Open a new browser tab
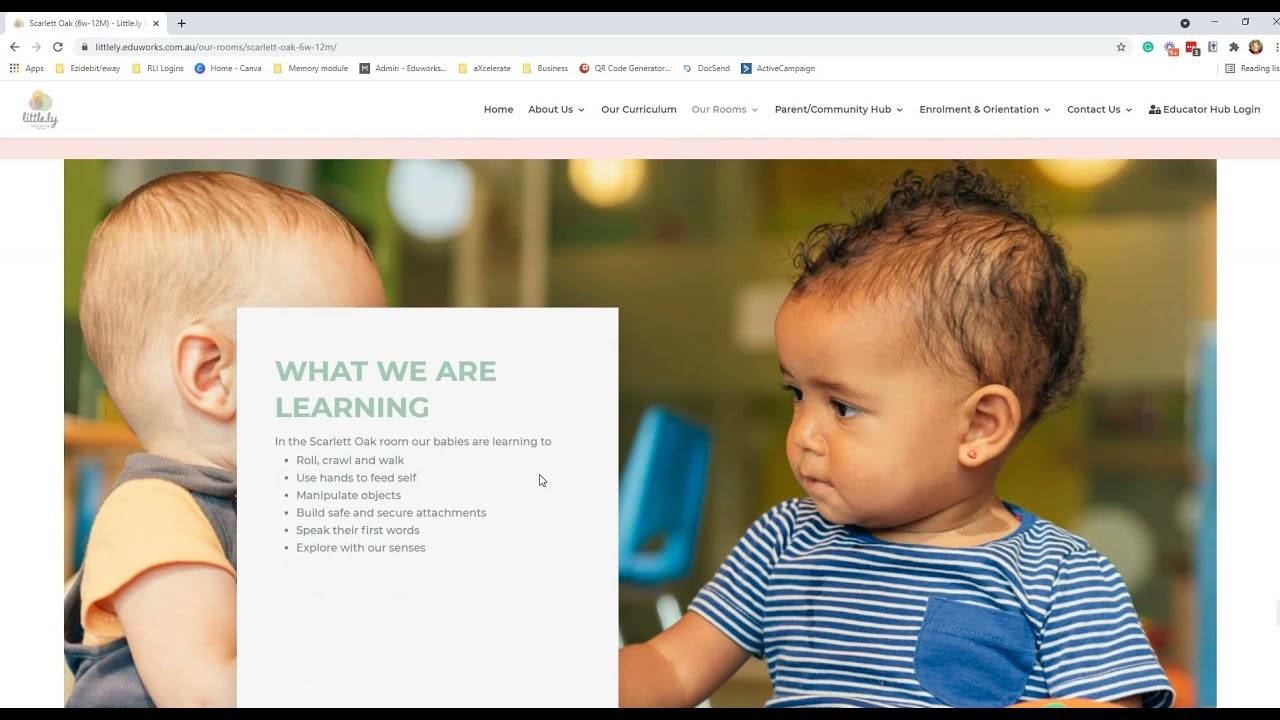This screenshot has width=1280, height=720. coord(181,23)
